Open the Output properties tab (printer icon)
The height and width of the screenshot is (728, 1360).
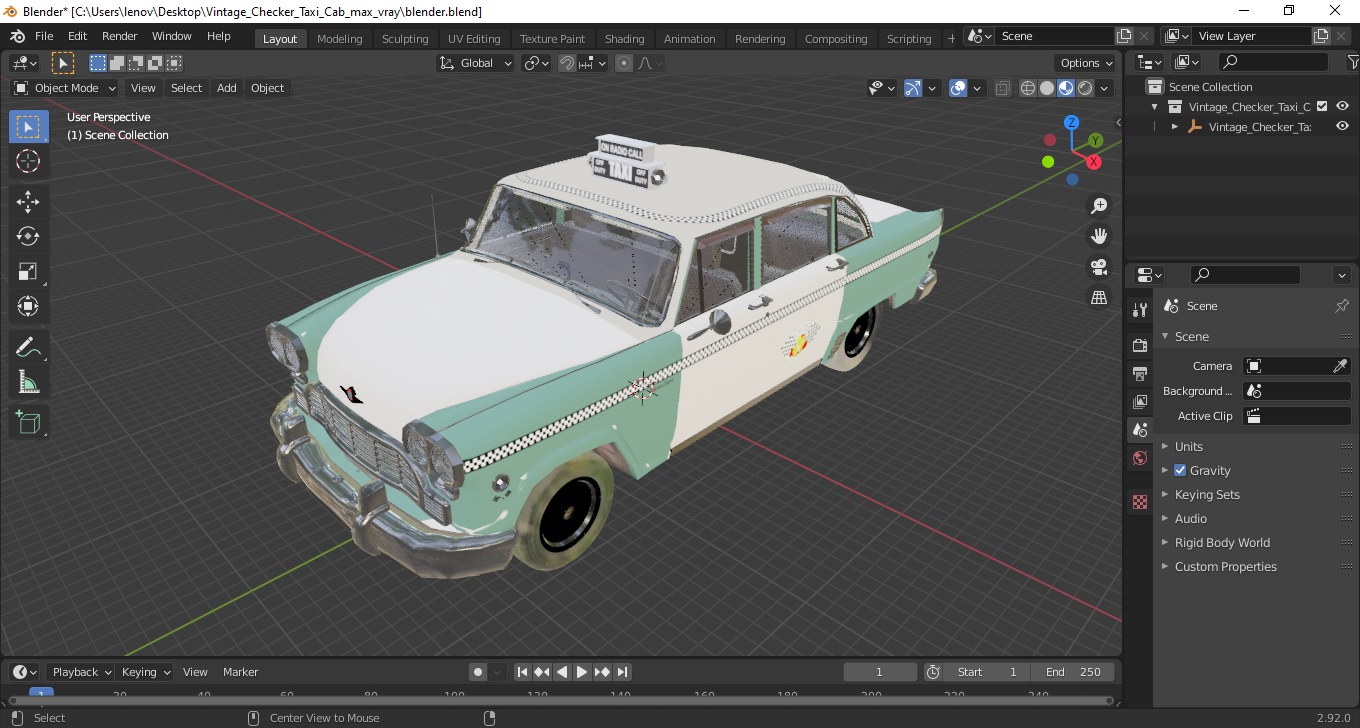pyautogui.click(x=1140, y=373)
